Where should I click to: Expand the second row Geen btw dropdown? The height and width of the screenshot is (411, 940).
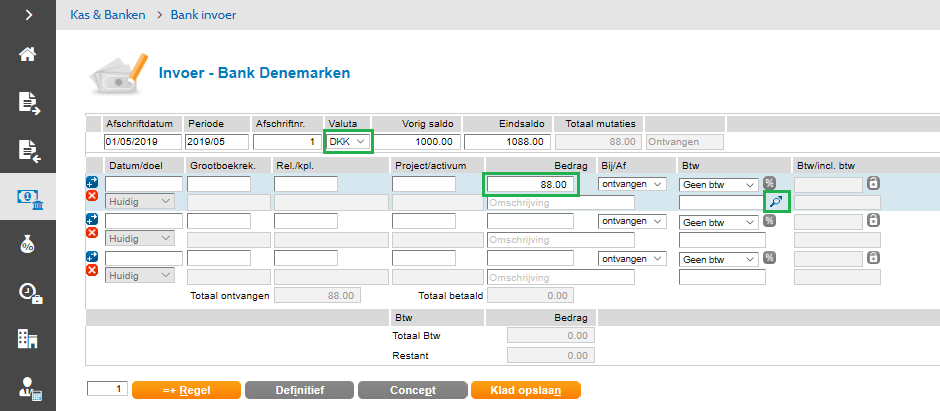[x=718, y=221]
